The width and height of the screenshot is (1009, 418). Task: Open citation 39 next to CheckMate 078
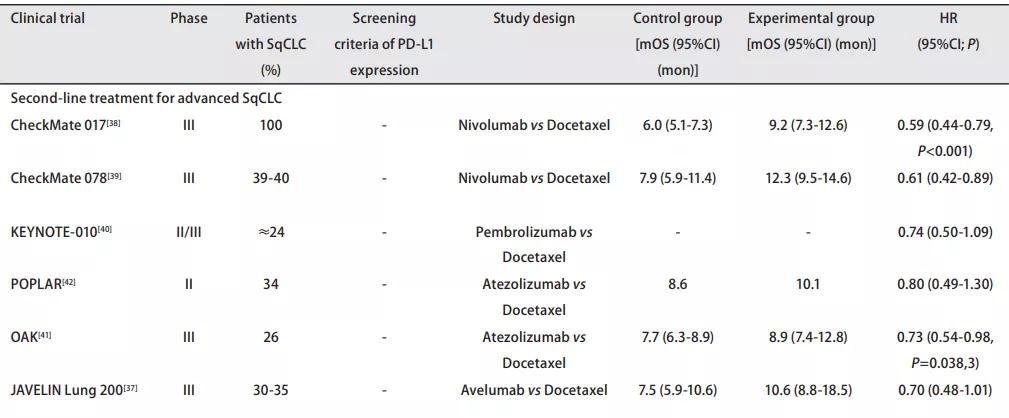[x=105, y=175]
